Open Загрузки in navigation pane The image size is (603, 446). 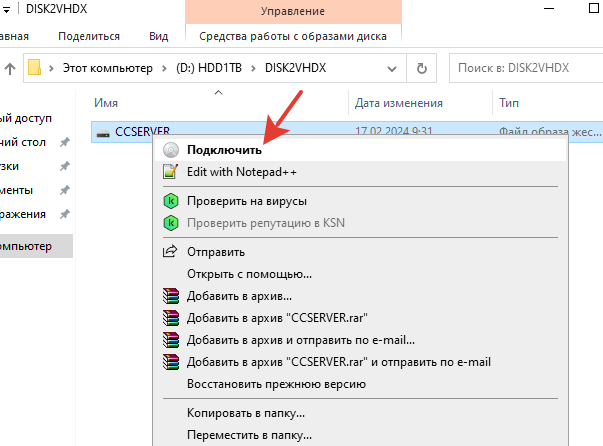tap(10, 166)
